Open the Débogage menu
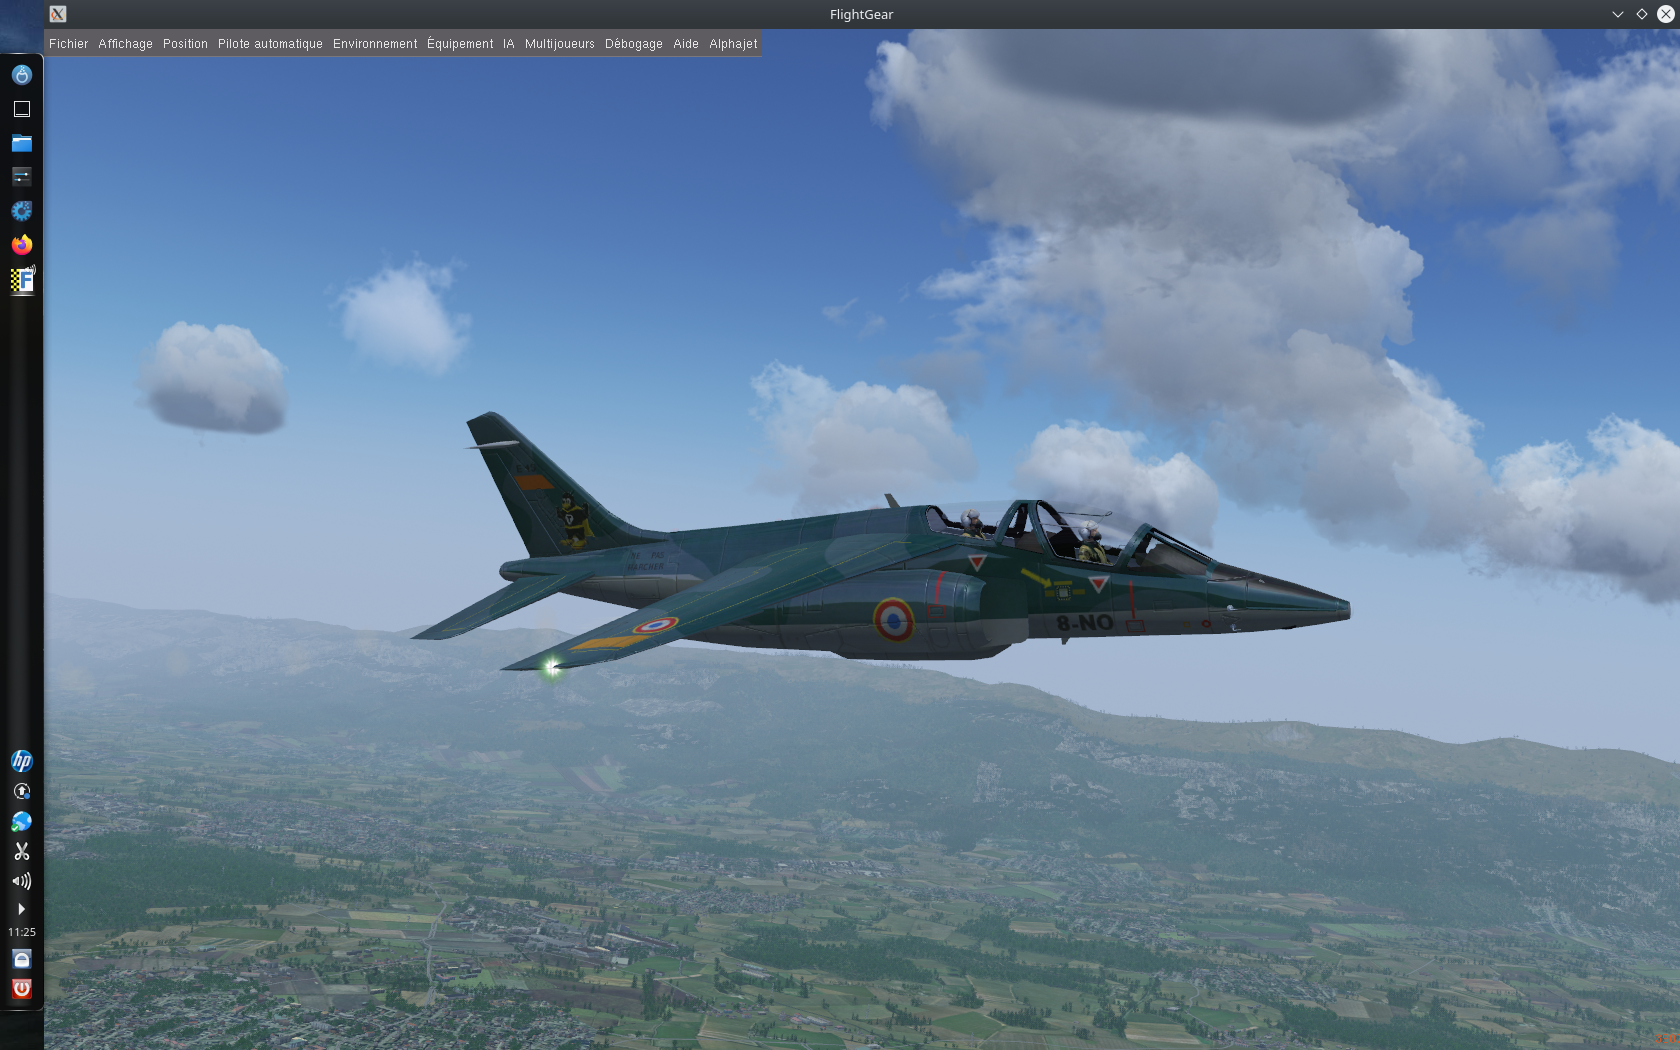The width and height of the screenshot is (1680, 1050). coord(633,44)
